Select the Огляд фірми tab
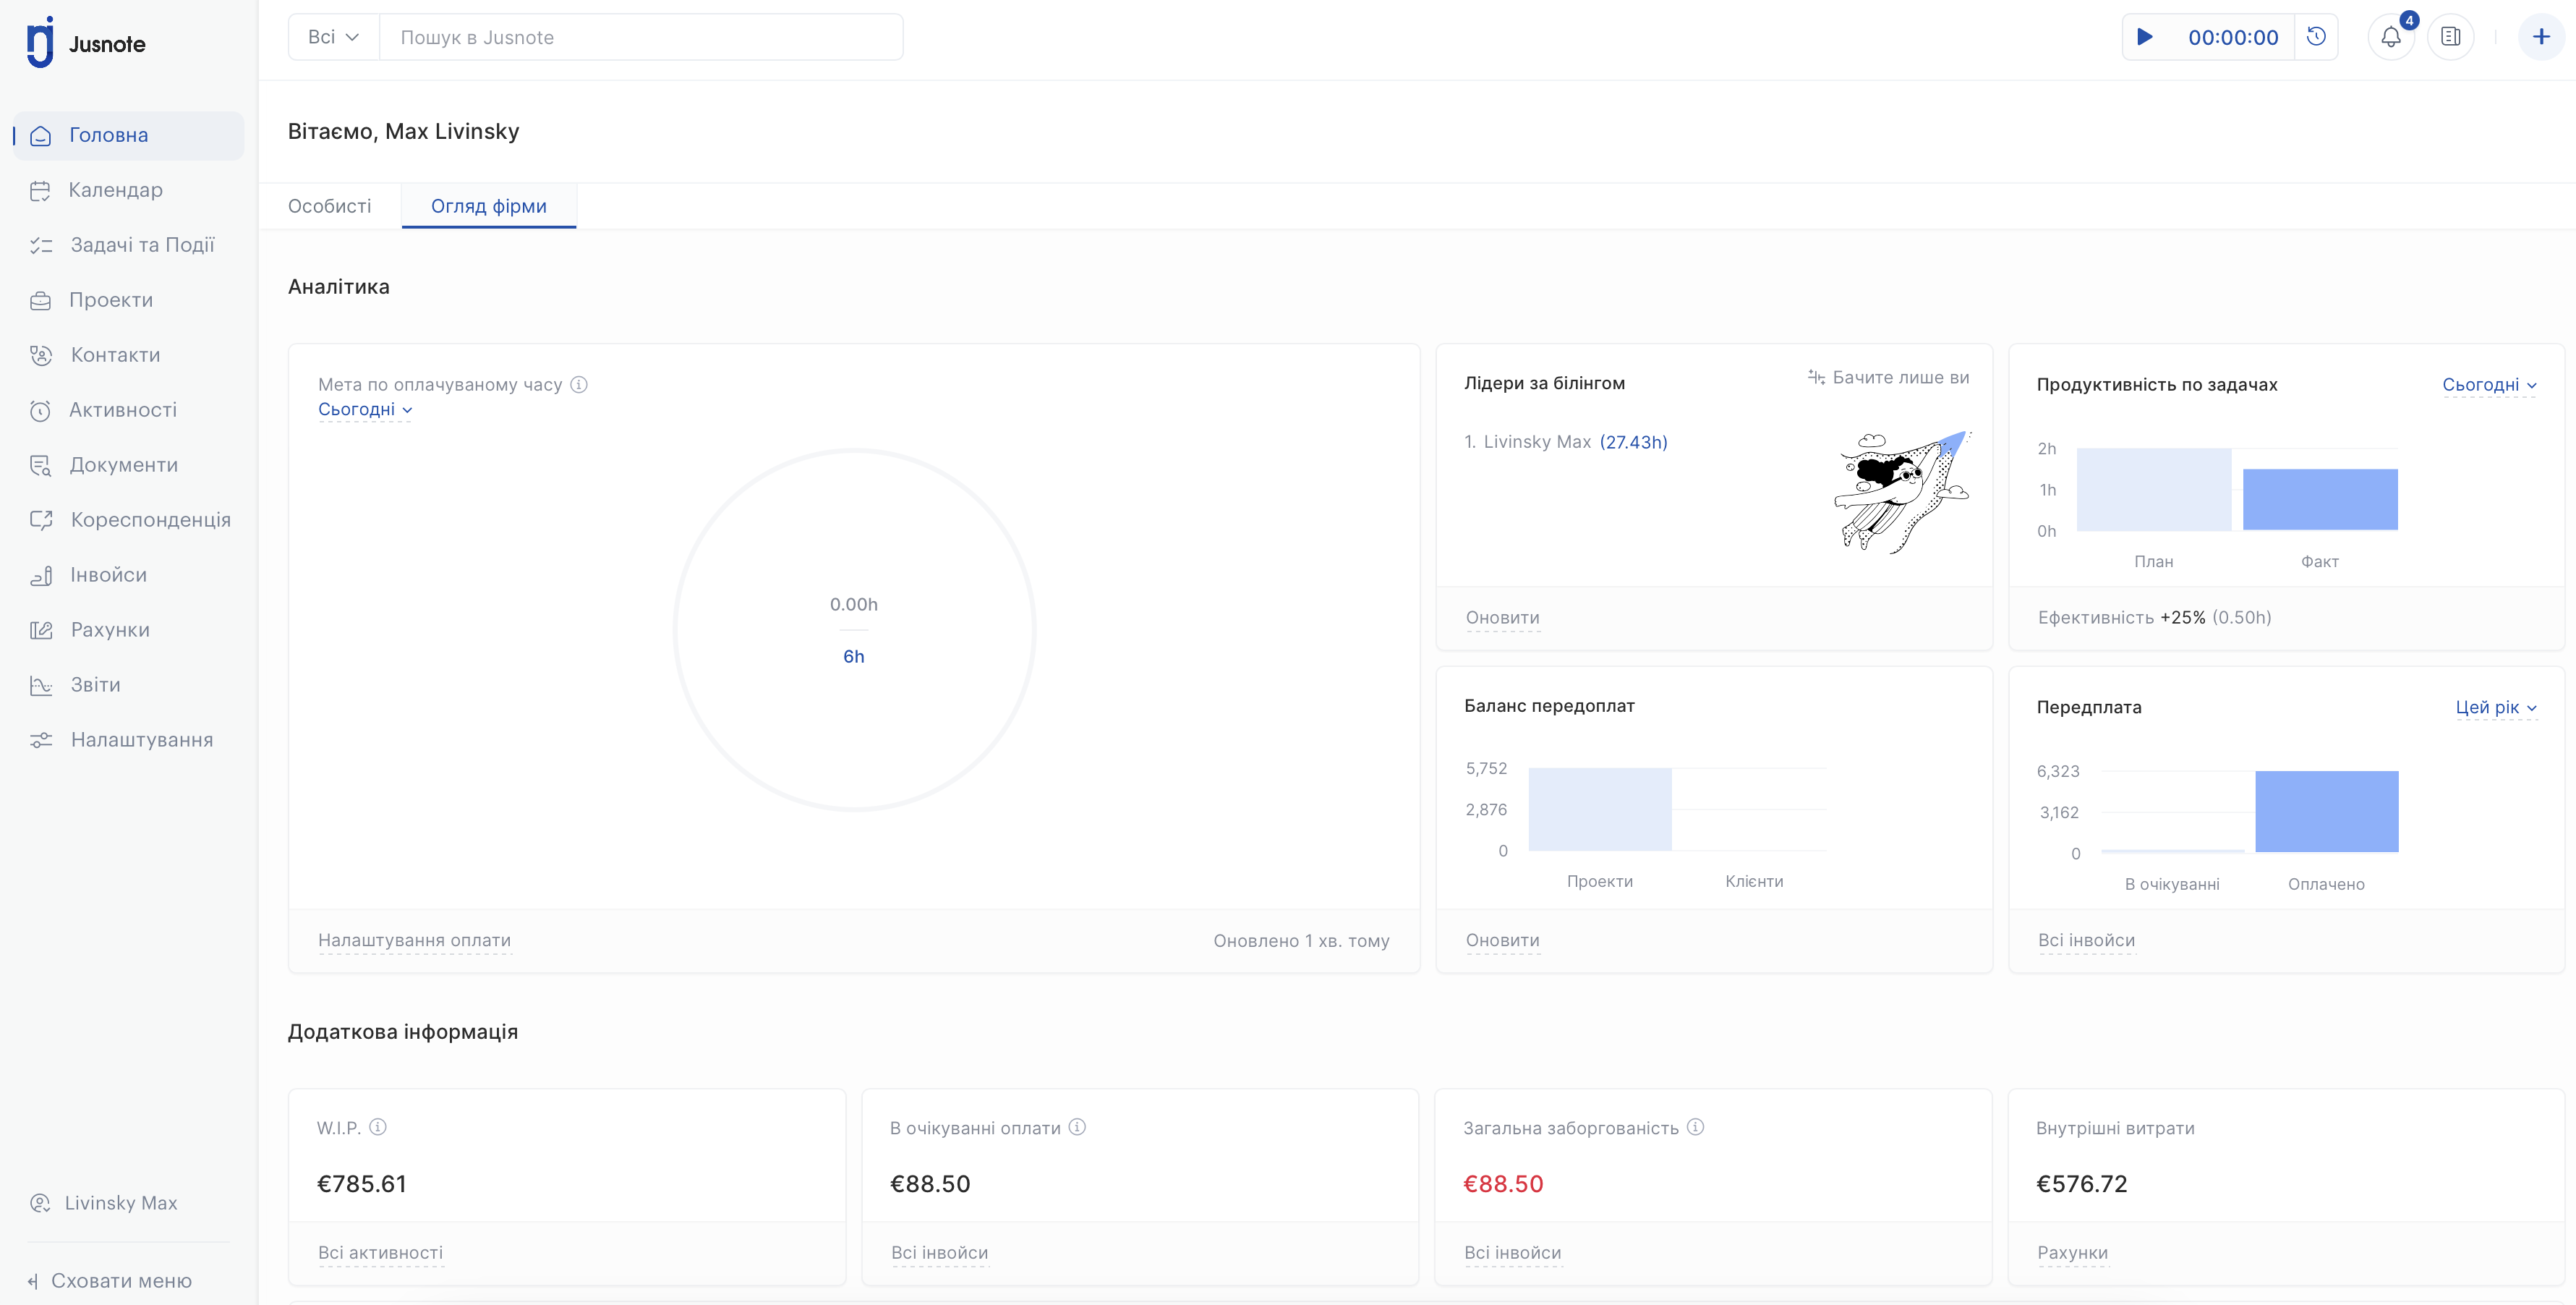This screenshot has height=1305, width=2576. coord(489,206)
